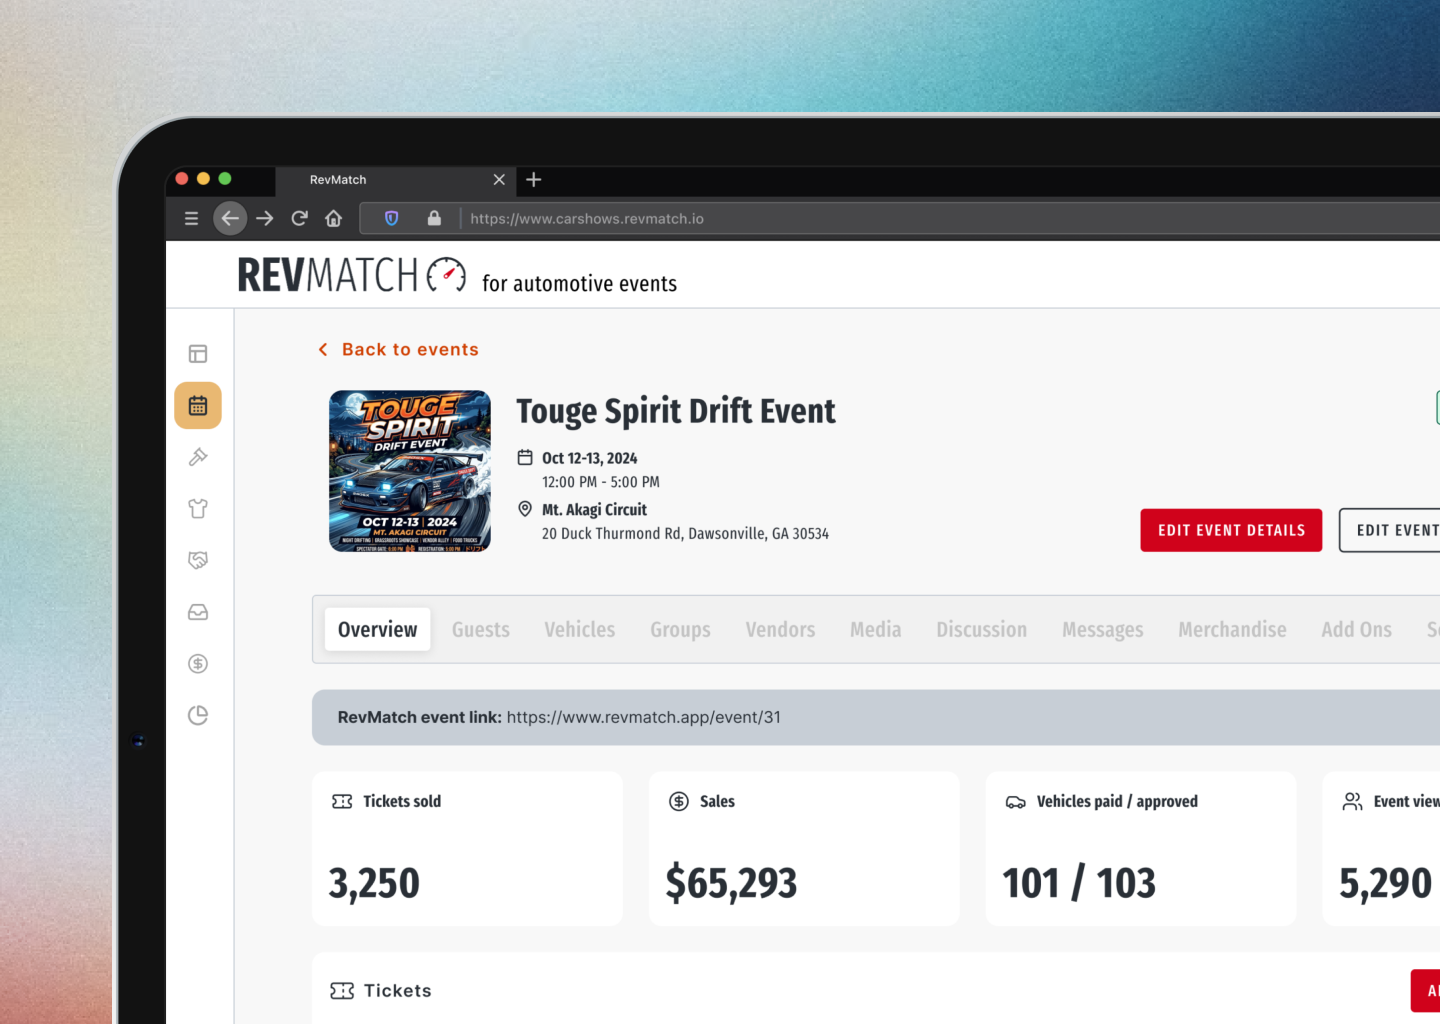
Task: Click the browser back arrow
Action: coord(230,218)
